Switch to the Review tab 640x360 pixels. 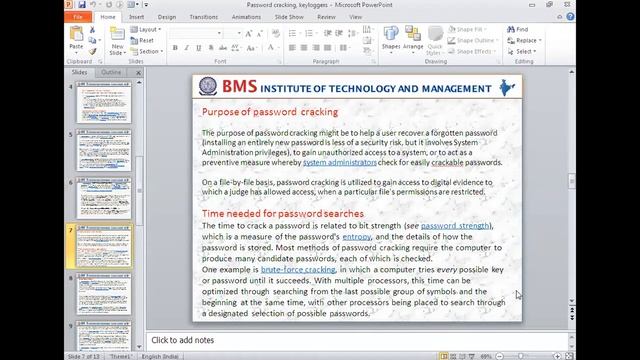click(x=326, y=17)
